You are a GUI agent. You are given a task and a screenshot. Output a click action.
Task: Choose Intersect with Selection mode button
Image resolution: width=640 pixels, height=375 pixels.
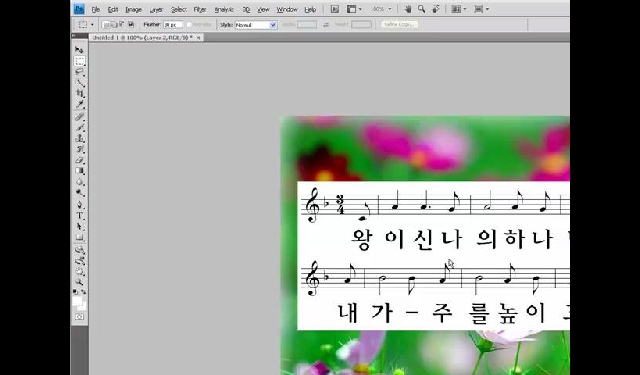point(131,24)
